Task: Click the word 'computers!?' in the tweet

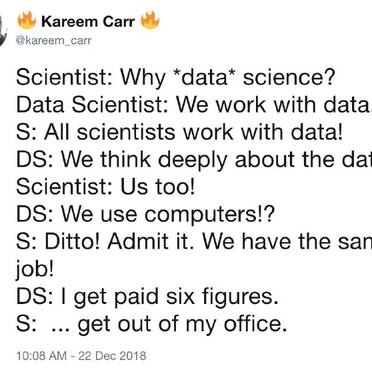Action: tap(210, 215)
